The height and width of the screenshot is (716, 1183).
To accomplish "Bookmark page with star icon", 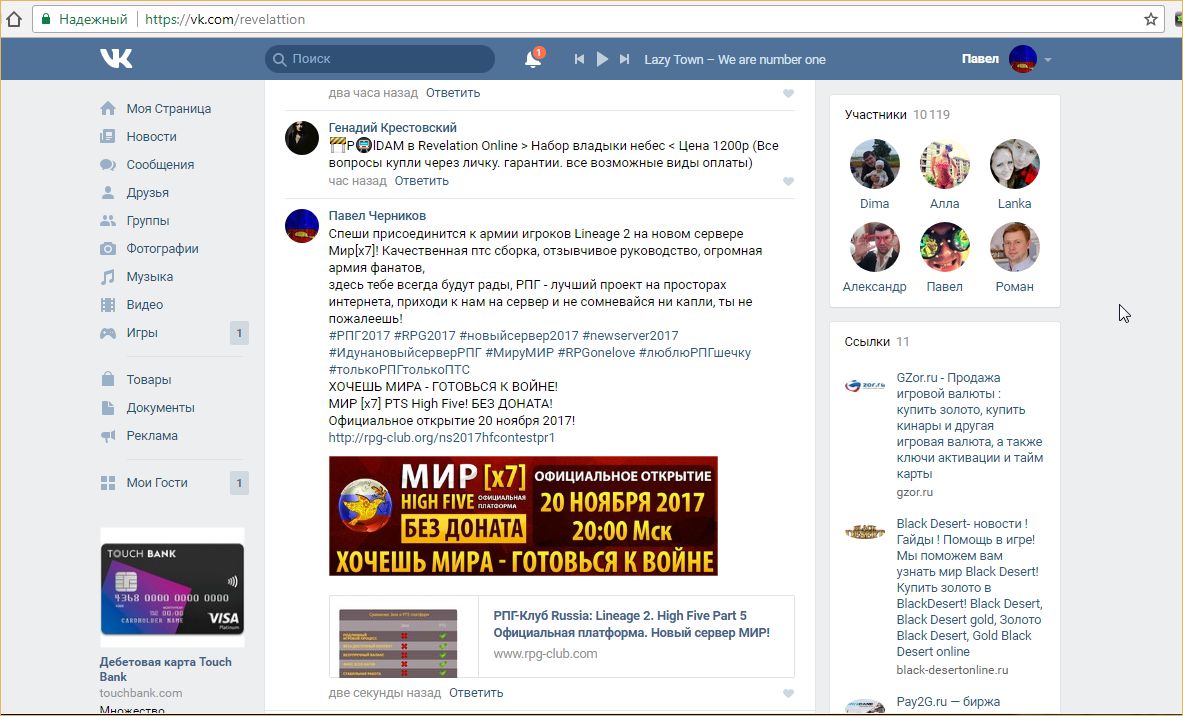I will point(1151,19).
